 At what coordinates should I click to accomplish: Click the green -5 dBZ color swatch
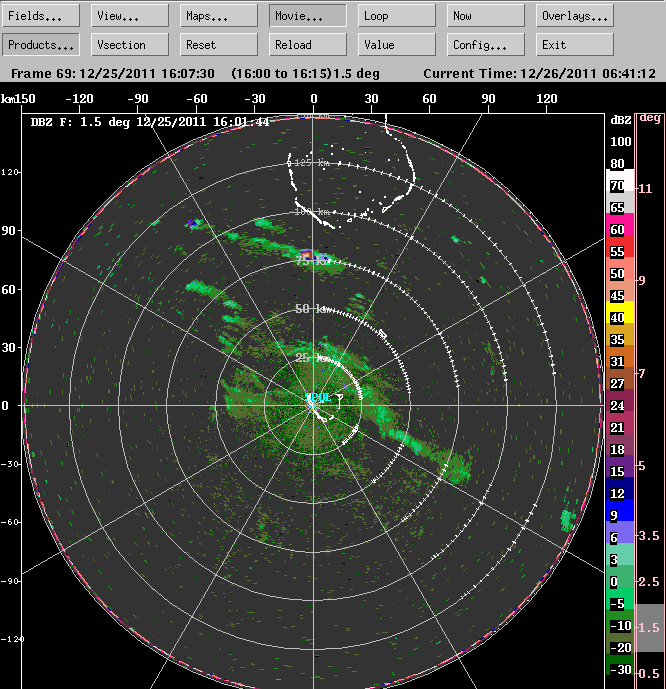point(620,598)
